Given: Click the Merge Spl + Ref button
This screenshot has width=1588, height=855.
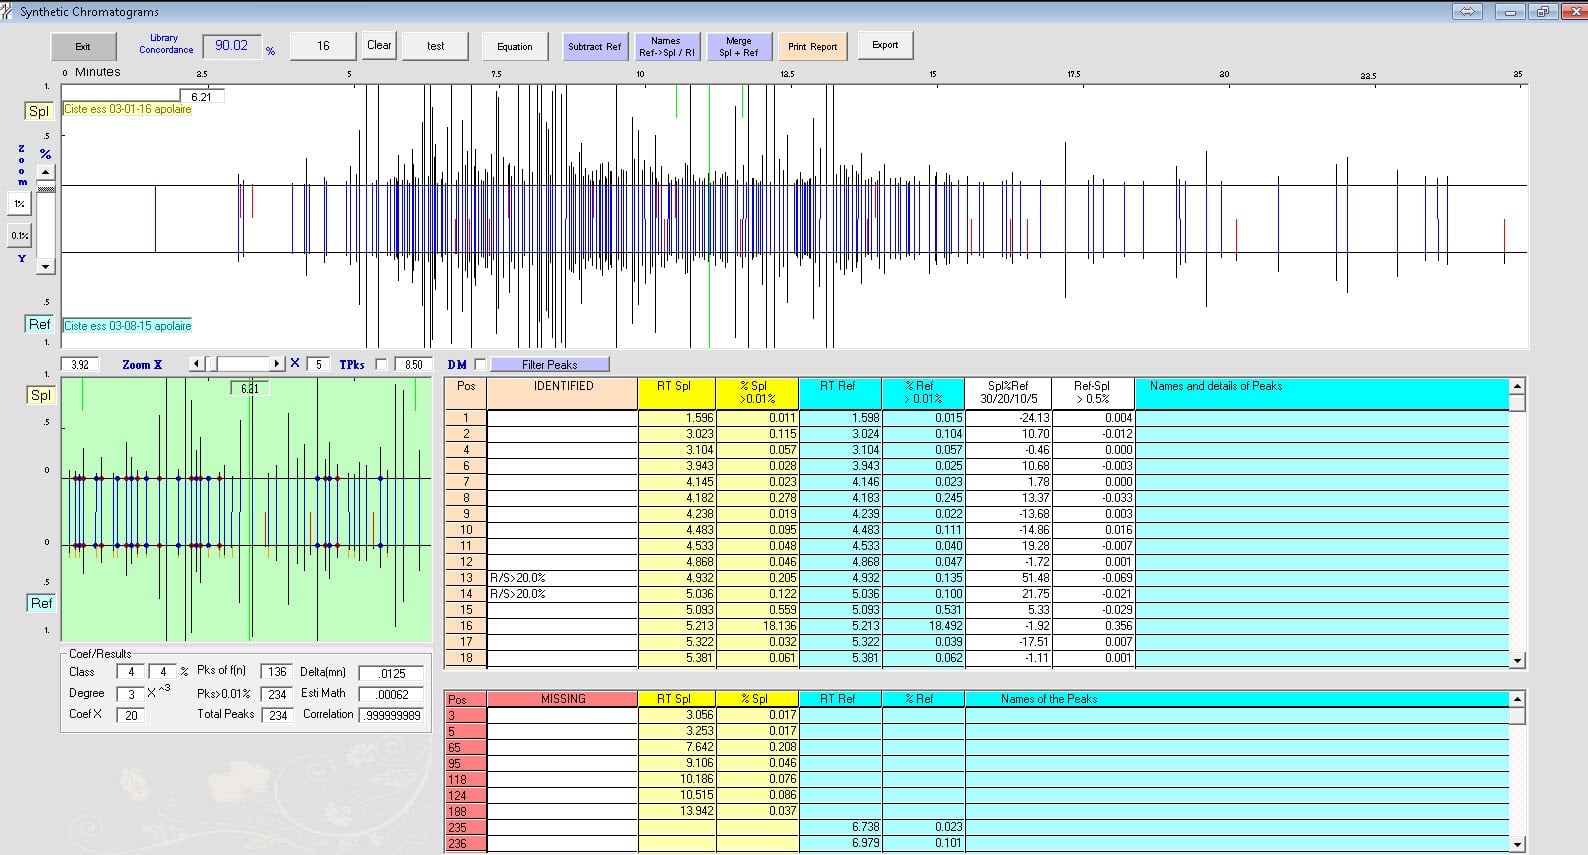Looking at the screenshot, I should [x=739, y=46].
